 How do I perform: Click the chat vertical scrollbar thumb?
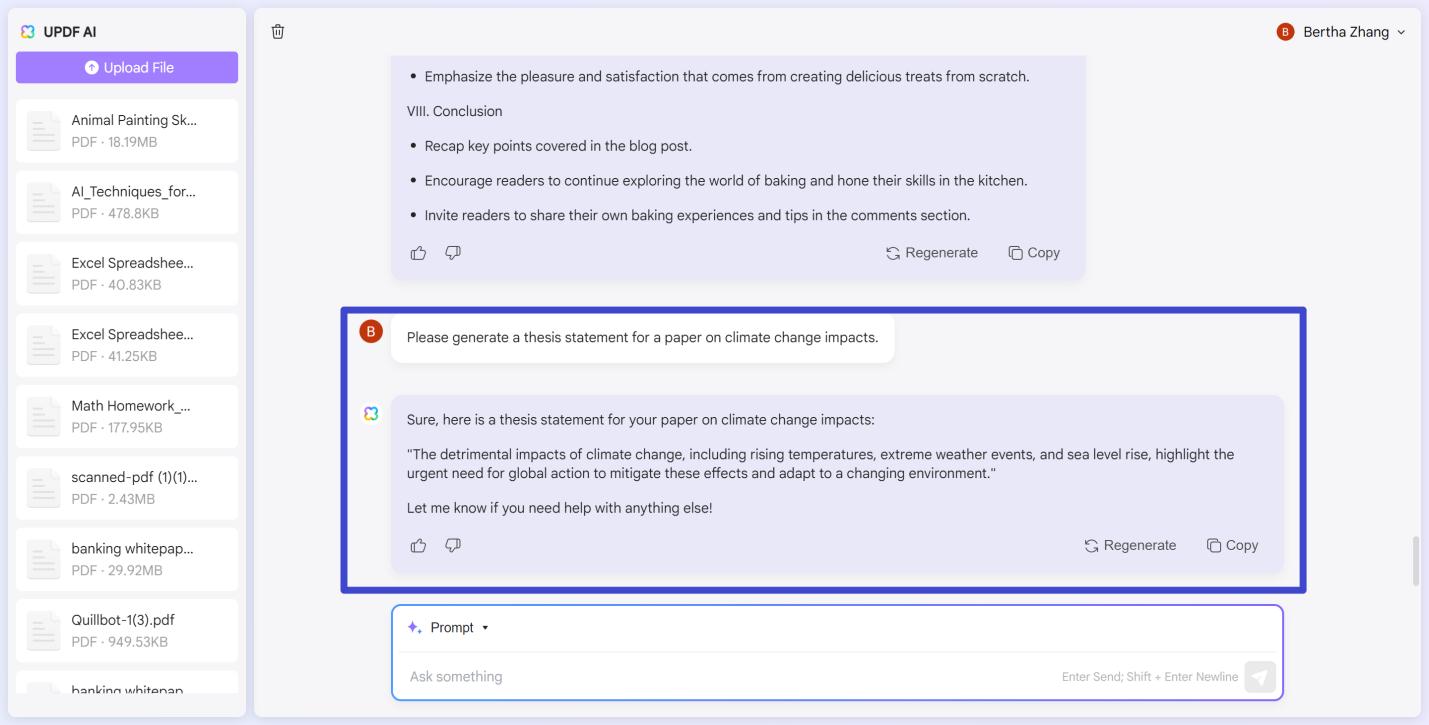(x=1414, y=561)
